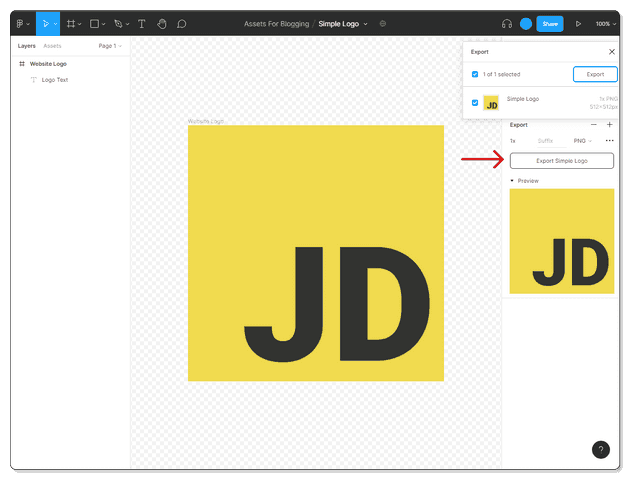Toggle the 1 of 1 selected checkbox
The image size is (630, 480).
pos(475,74)
